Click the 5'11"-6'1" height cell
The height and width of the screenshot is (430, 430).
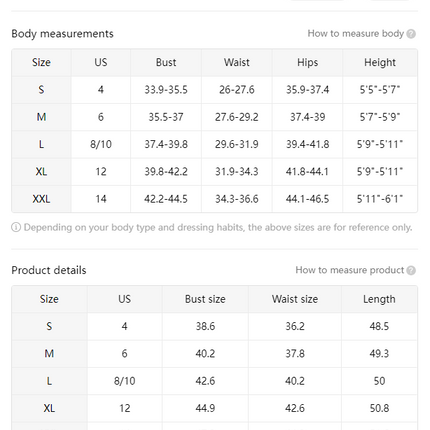(380, 199)
